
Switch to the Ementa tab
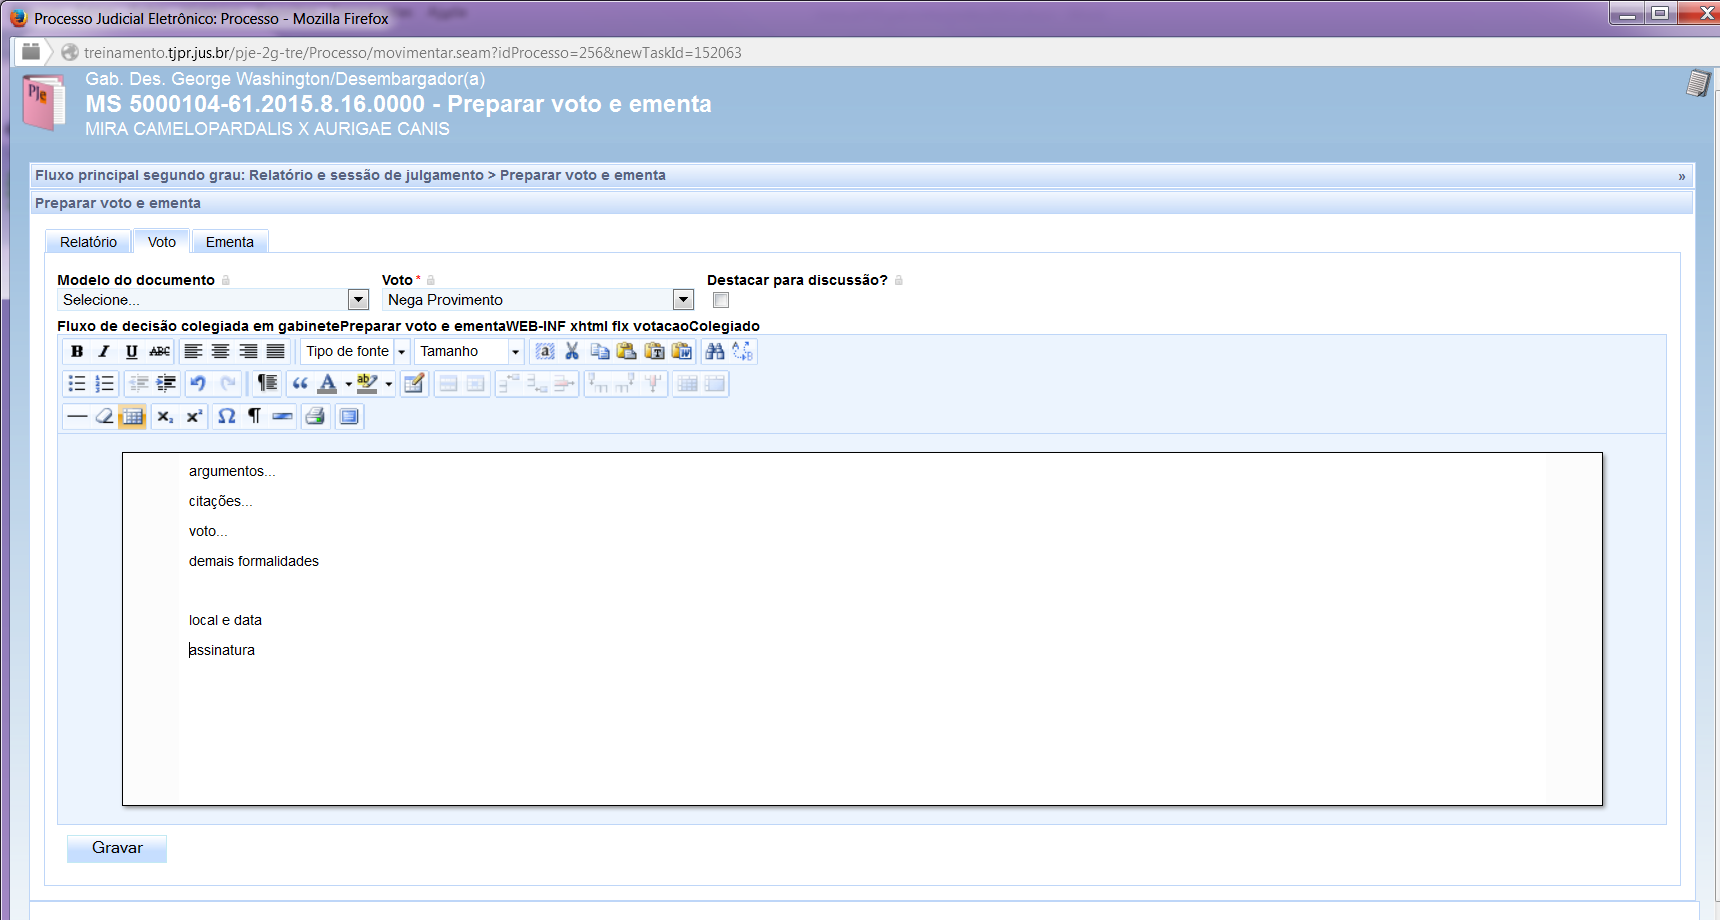230,242
